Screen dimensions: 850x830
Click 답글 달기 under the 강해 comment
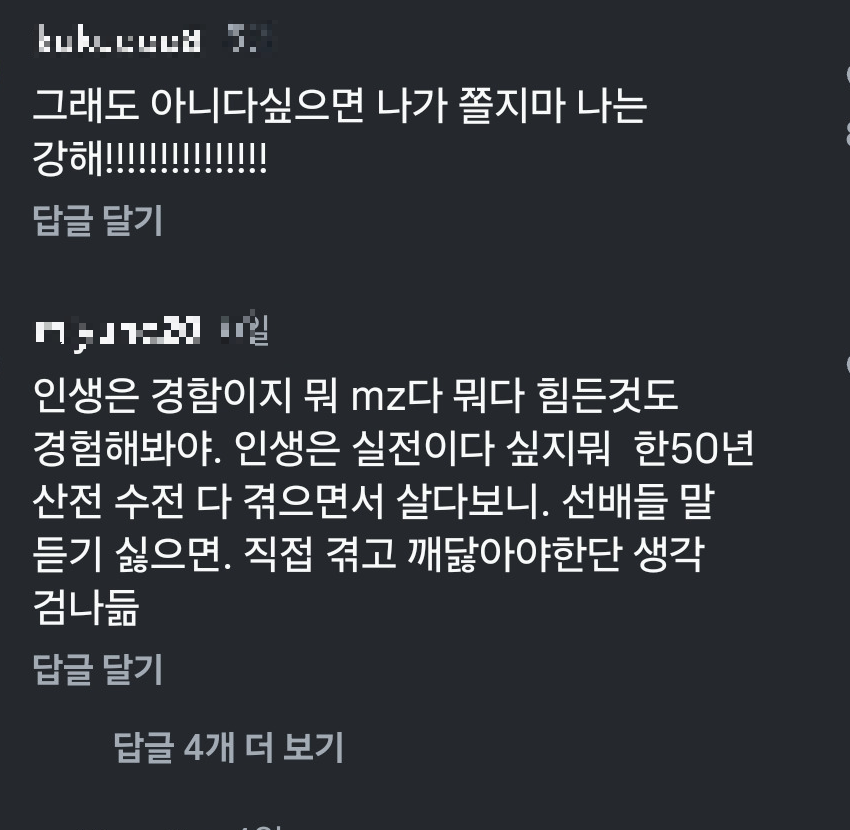pos(98,220)
